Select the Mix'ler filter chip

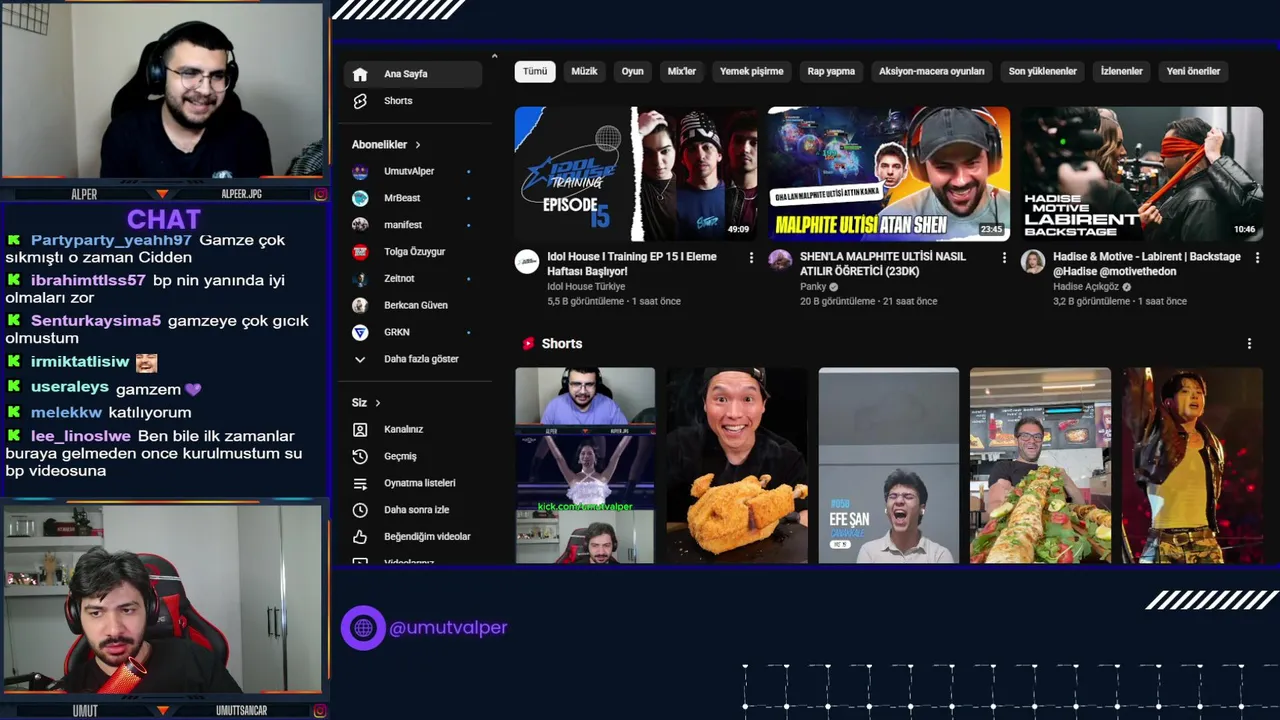click(682, 71)
